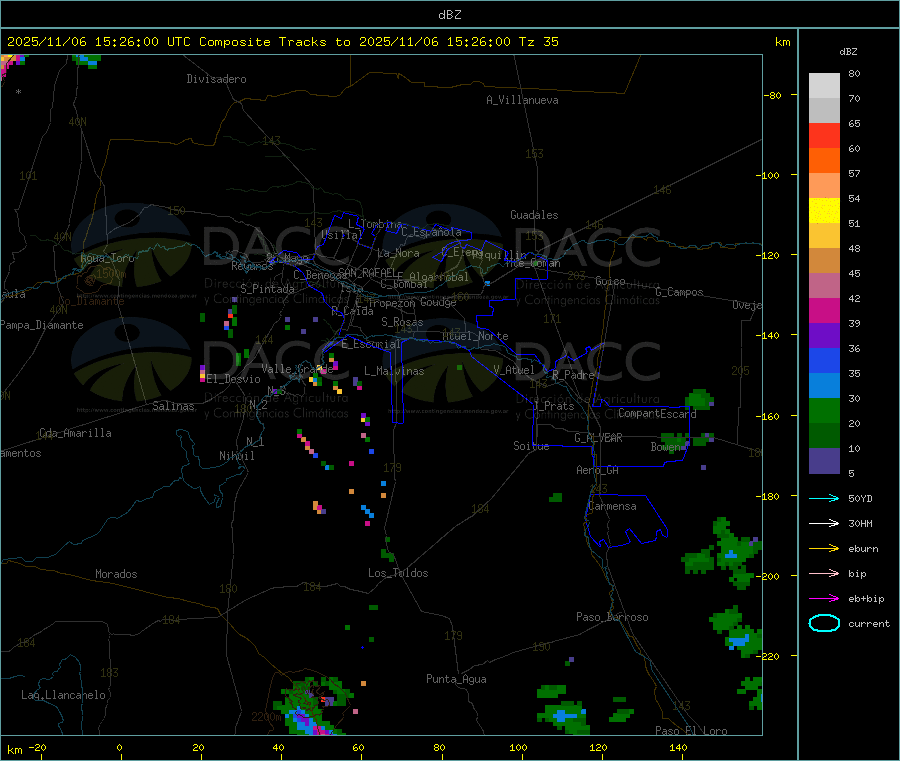Pick the dark slate 5-10 dBZ swatch
The width and height of the screenshot is (900, 761).
(x=824, y=461)
